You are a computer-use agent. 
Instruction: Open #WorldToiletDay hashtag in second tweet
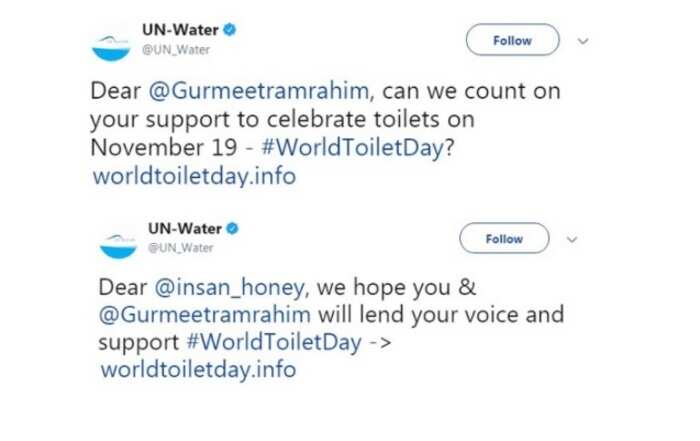(x=274, y=342)
